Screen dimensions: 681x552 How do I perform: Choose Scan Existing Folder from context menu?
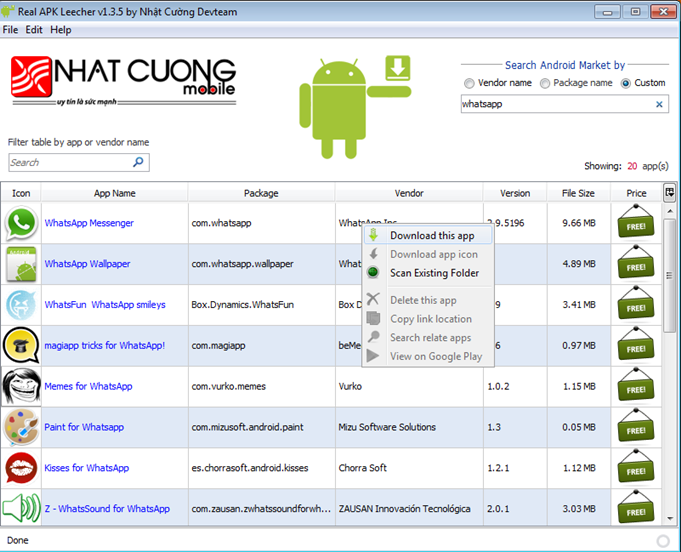[428, 273]
